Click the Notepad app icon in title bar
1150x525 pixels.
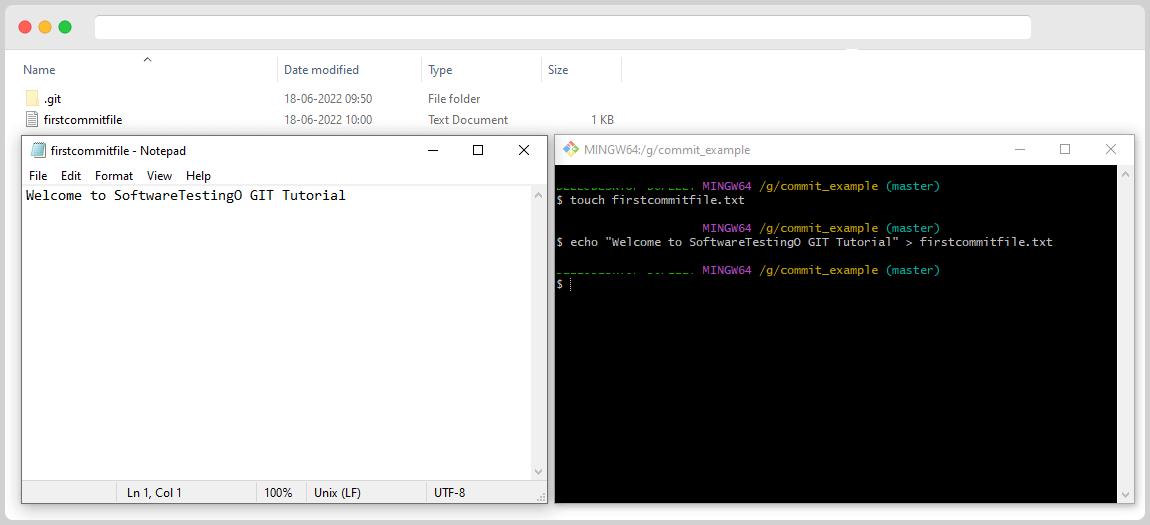tap(38, 150)
